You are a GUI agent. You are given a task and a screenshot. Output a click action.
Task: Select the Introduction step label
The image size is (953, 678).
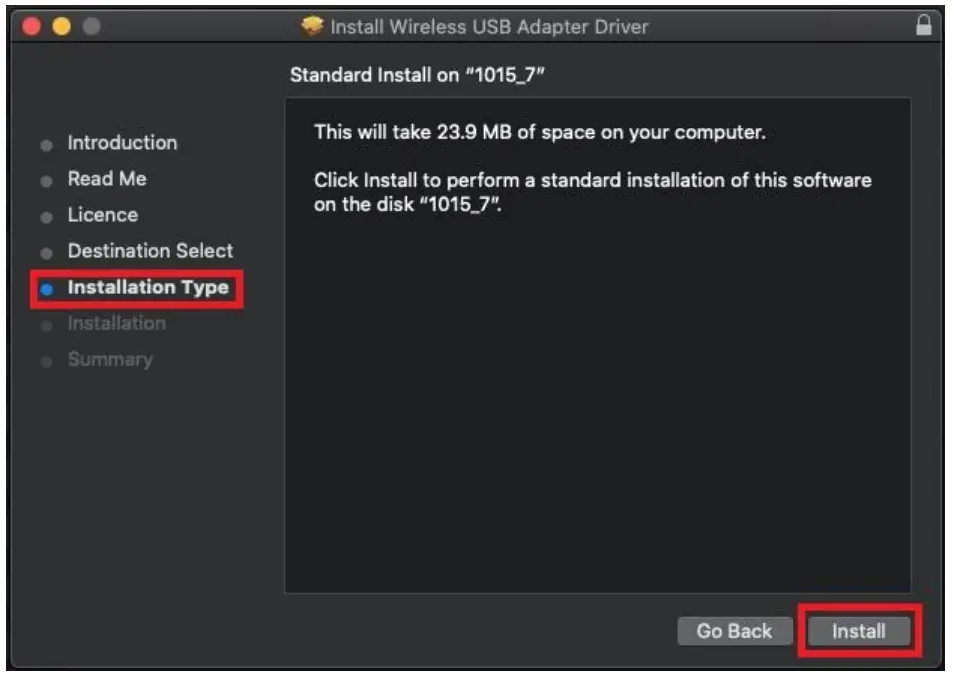point(122,143)
